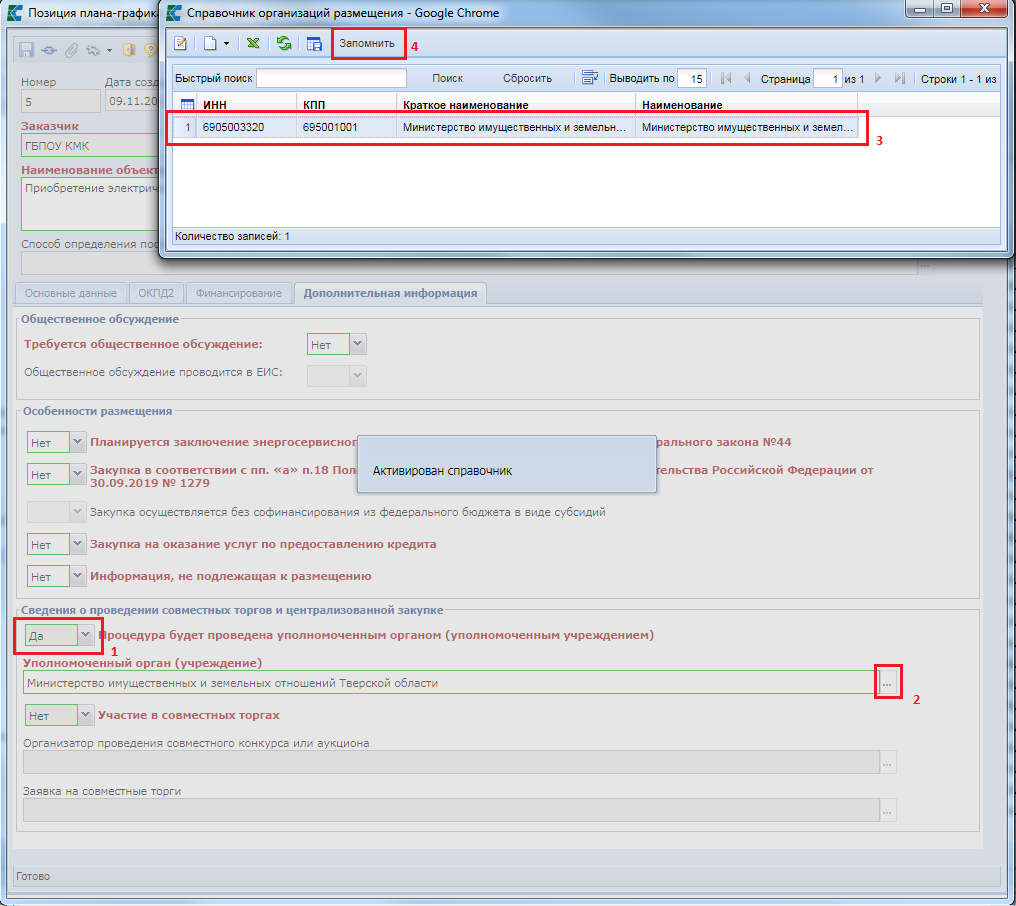The image size is (1016, 906).
Task: Click the green refresh icon in the directory toolbar
Action: coord(284,44)
